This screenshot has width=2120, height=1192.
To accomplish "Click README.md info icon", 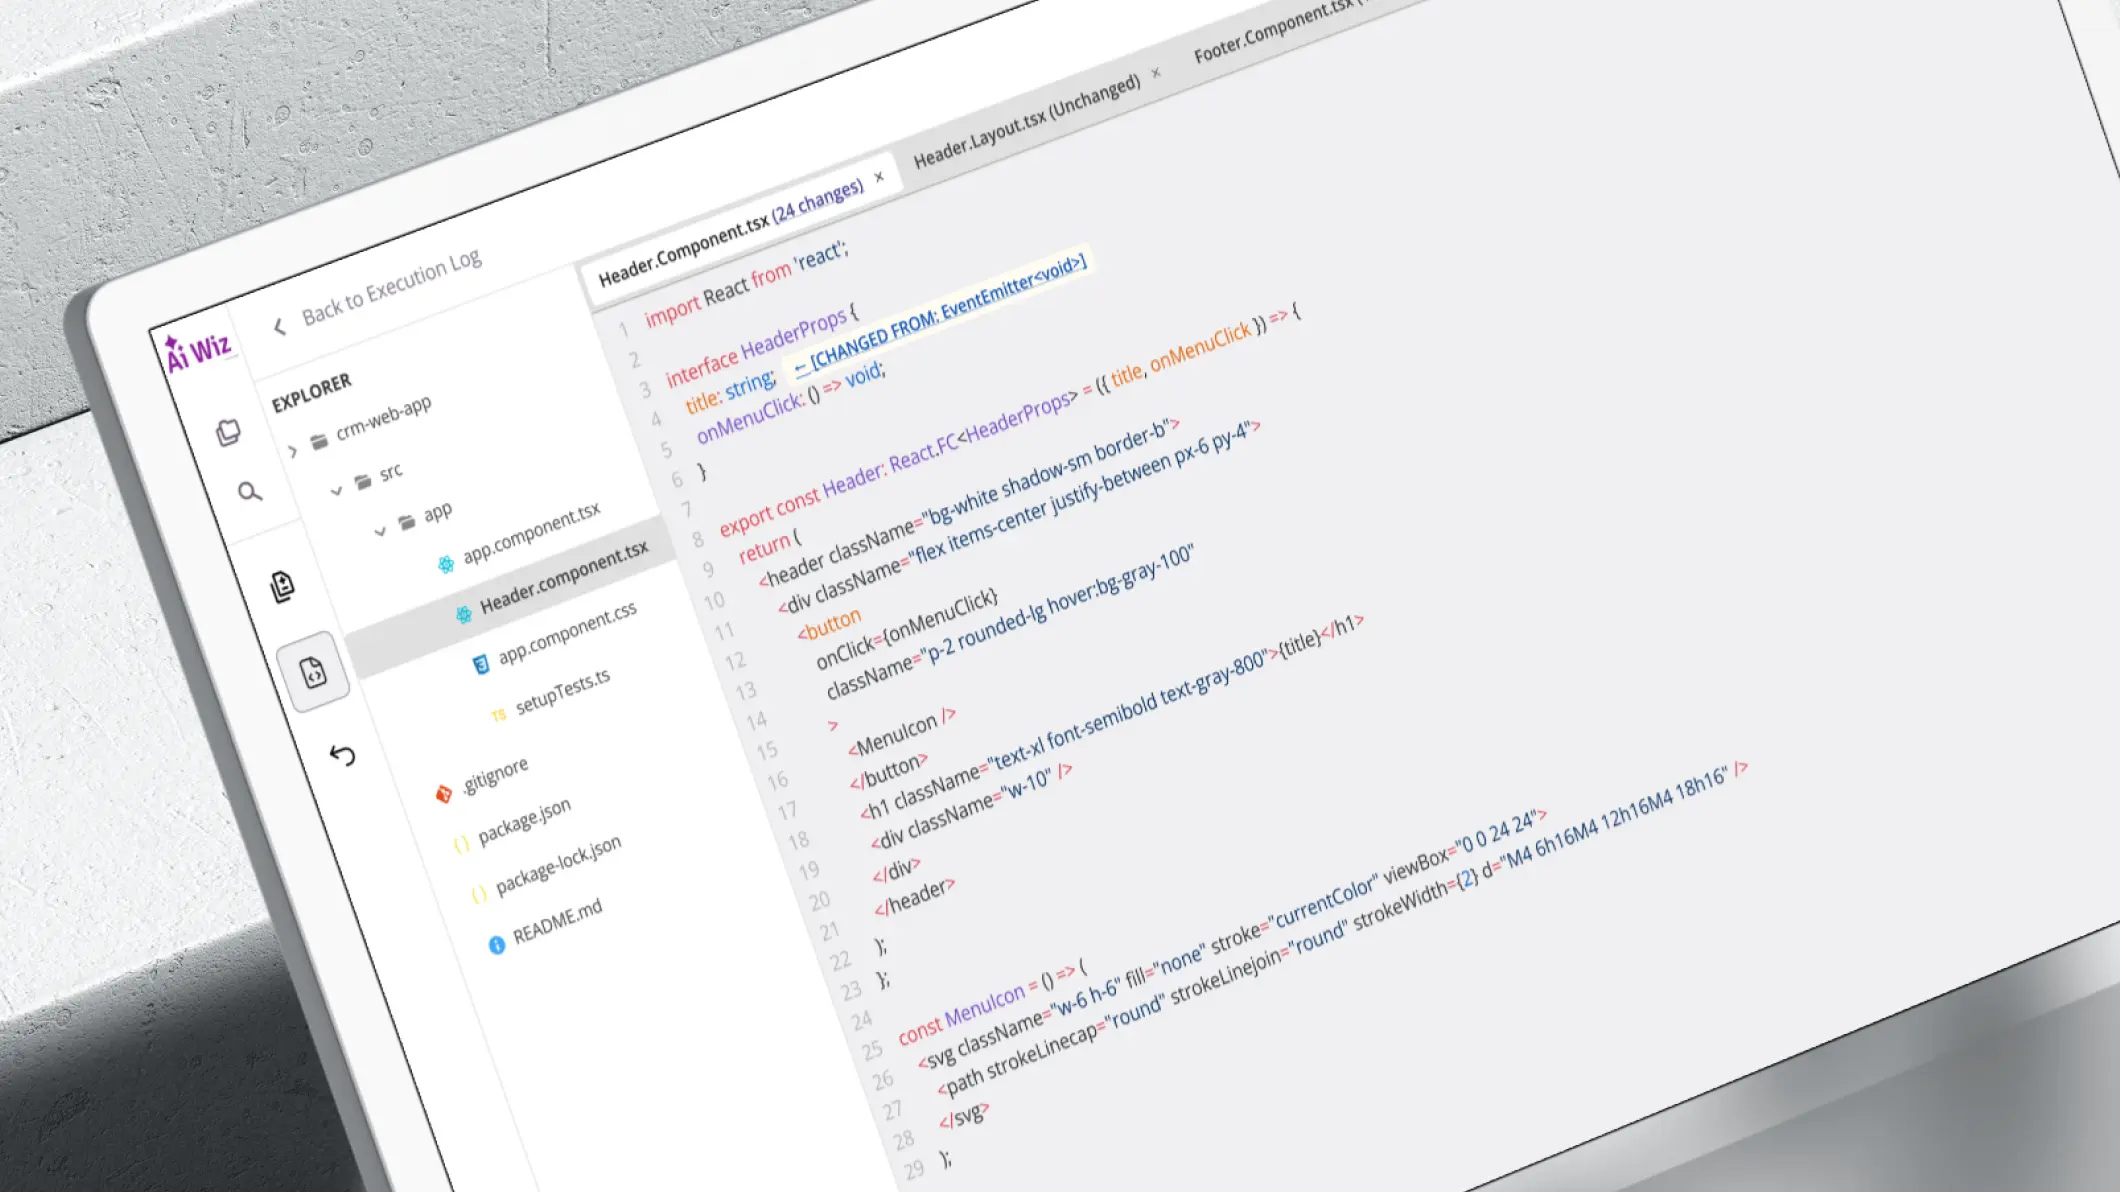I will click(x=497, y=945).
